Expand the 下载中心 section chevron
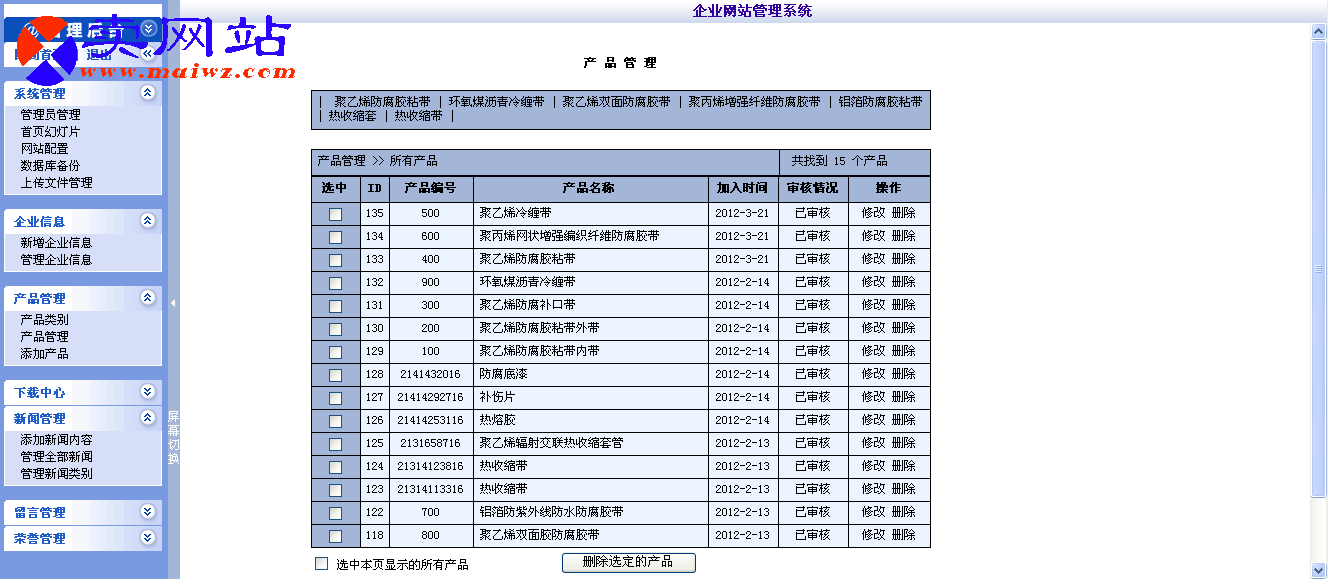The image size is (1329, 579). pyautogui.click(x=148, y=392)
